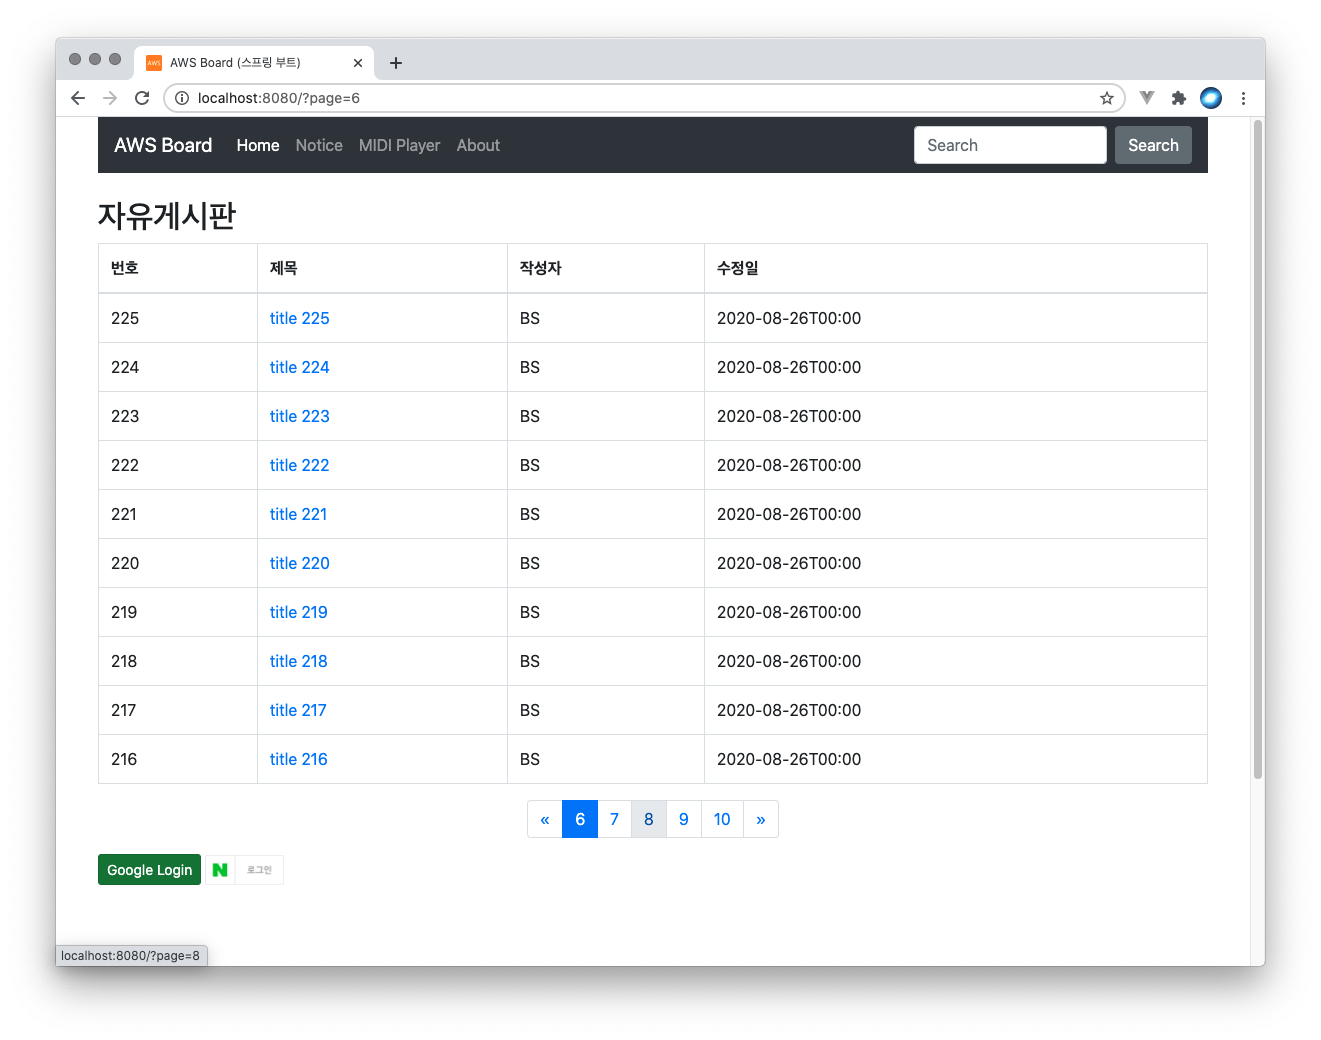Select page 8 in pagination
Viewport: 1321px width, 1040px height.
coord(649,819)
